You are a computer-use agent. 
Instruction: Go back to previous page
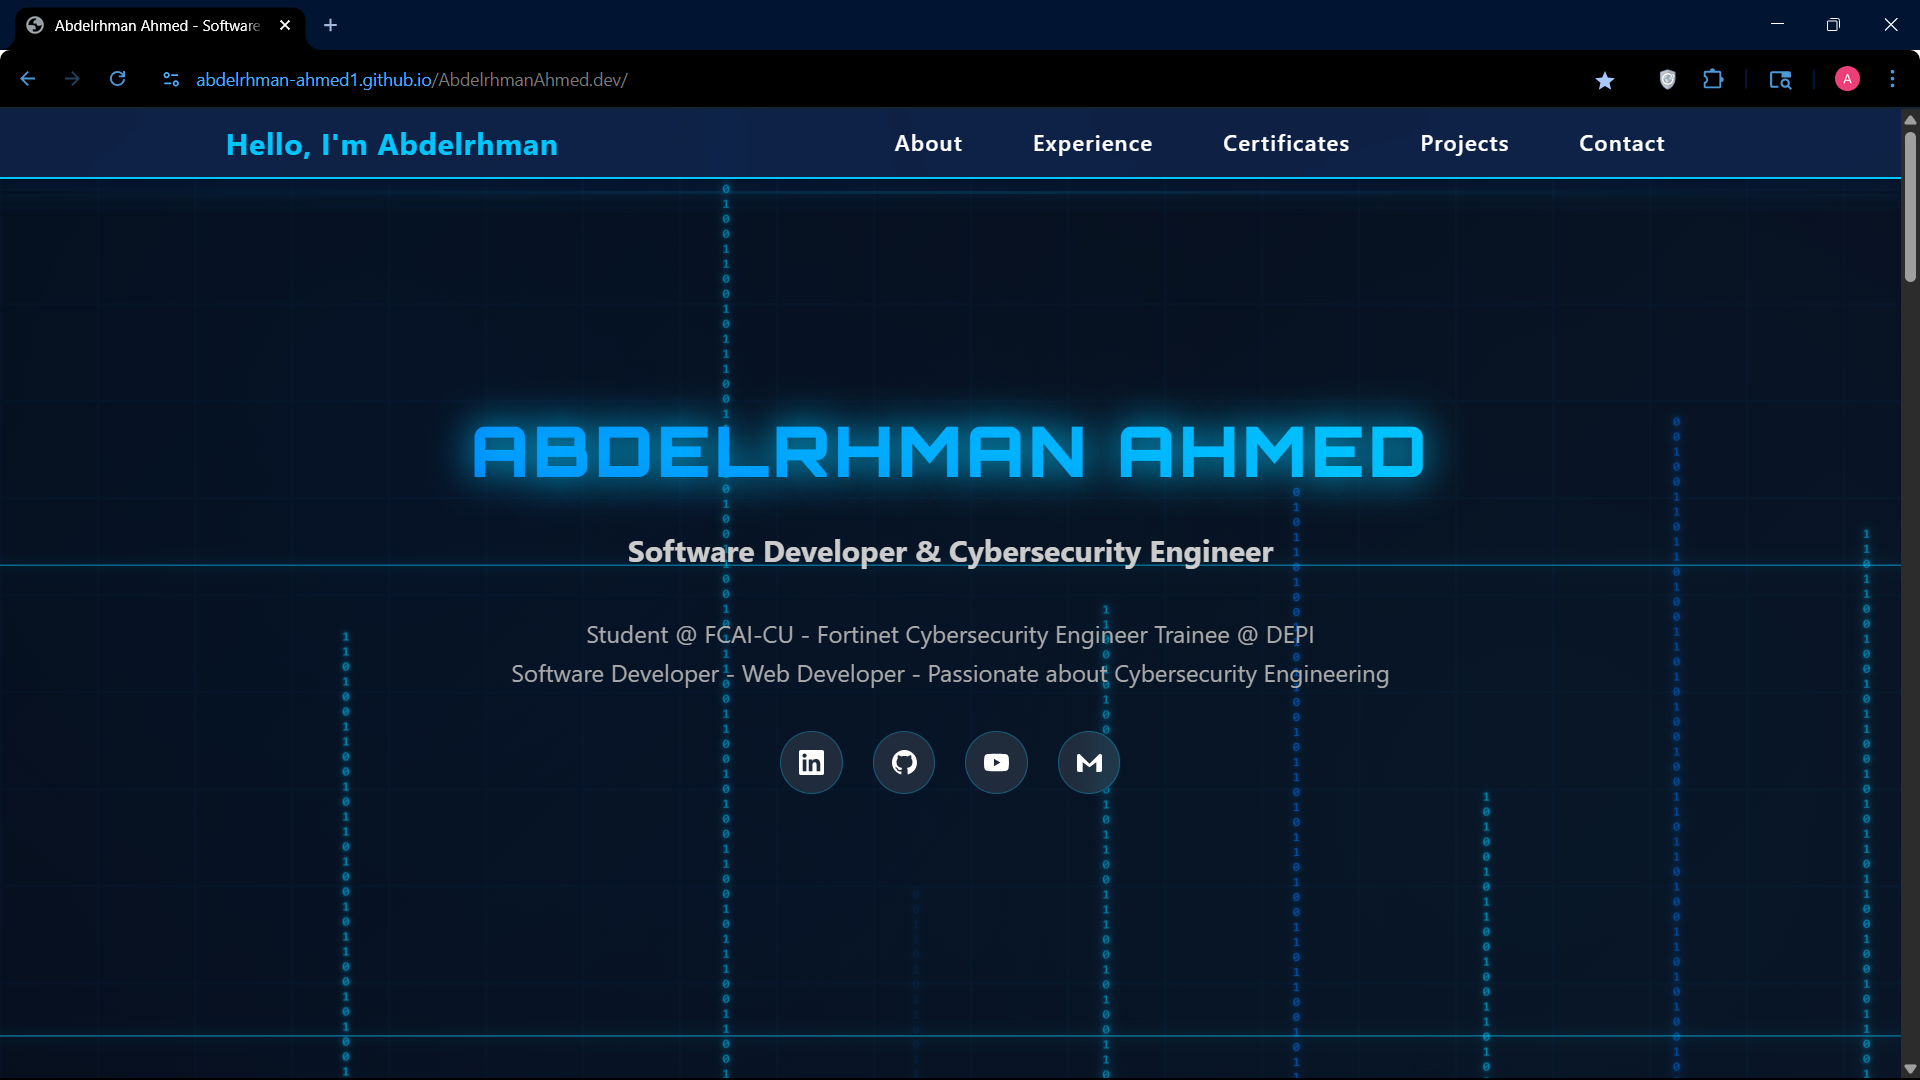[28, 79]
